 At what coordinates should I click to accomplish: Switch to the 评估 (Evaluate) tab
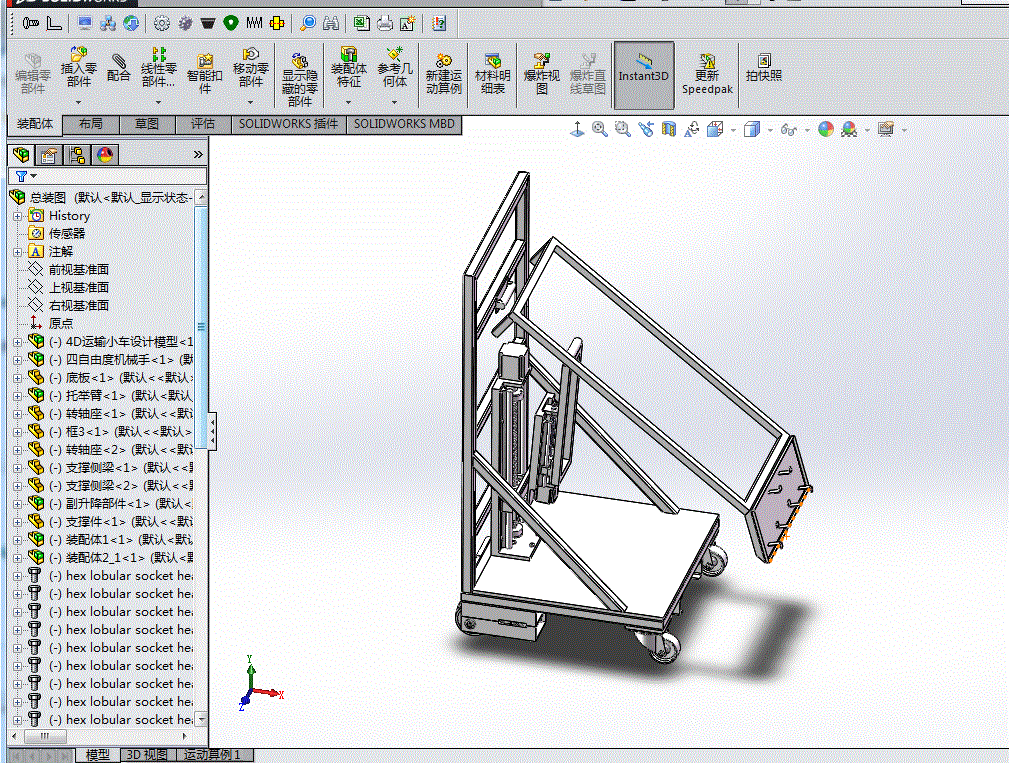click(x=203, y=124)
